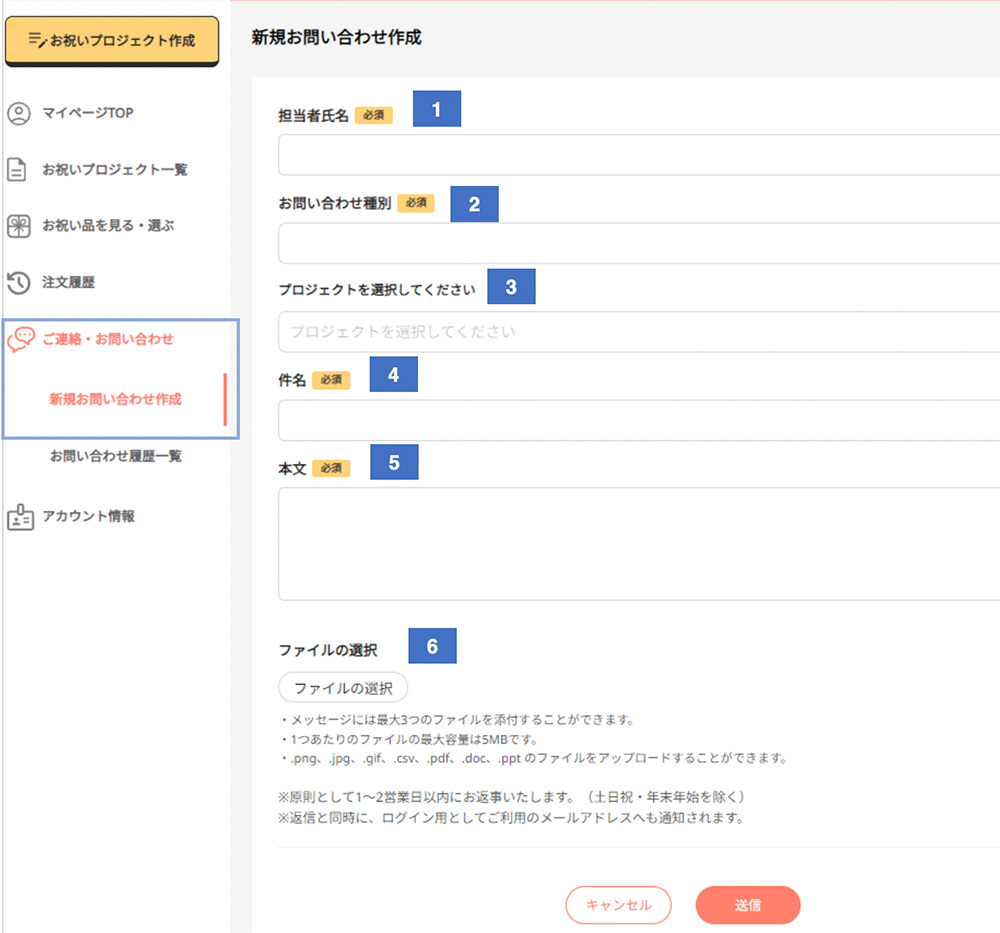Click the person icon beside マイページTOP
The image size is (1000, 933).
click(x=19, y=113)
